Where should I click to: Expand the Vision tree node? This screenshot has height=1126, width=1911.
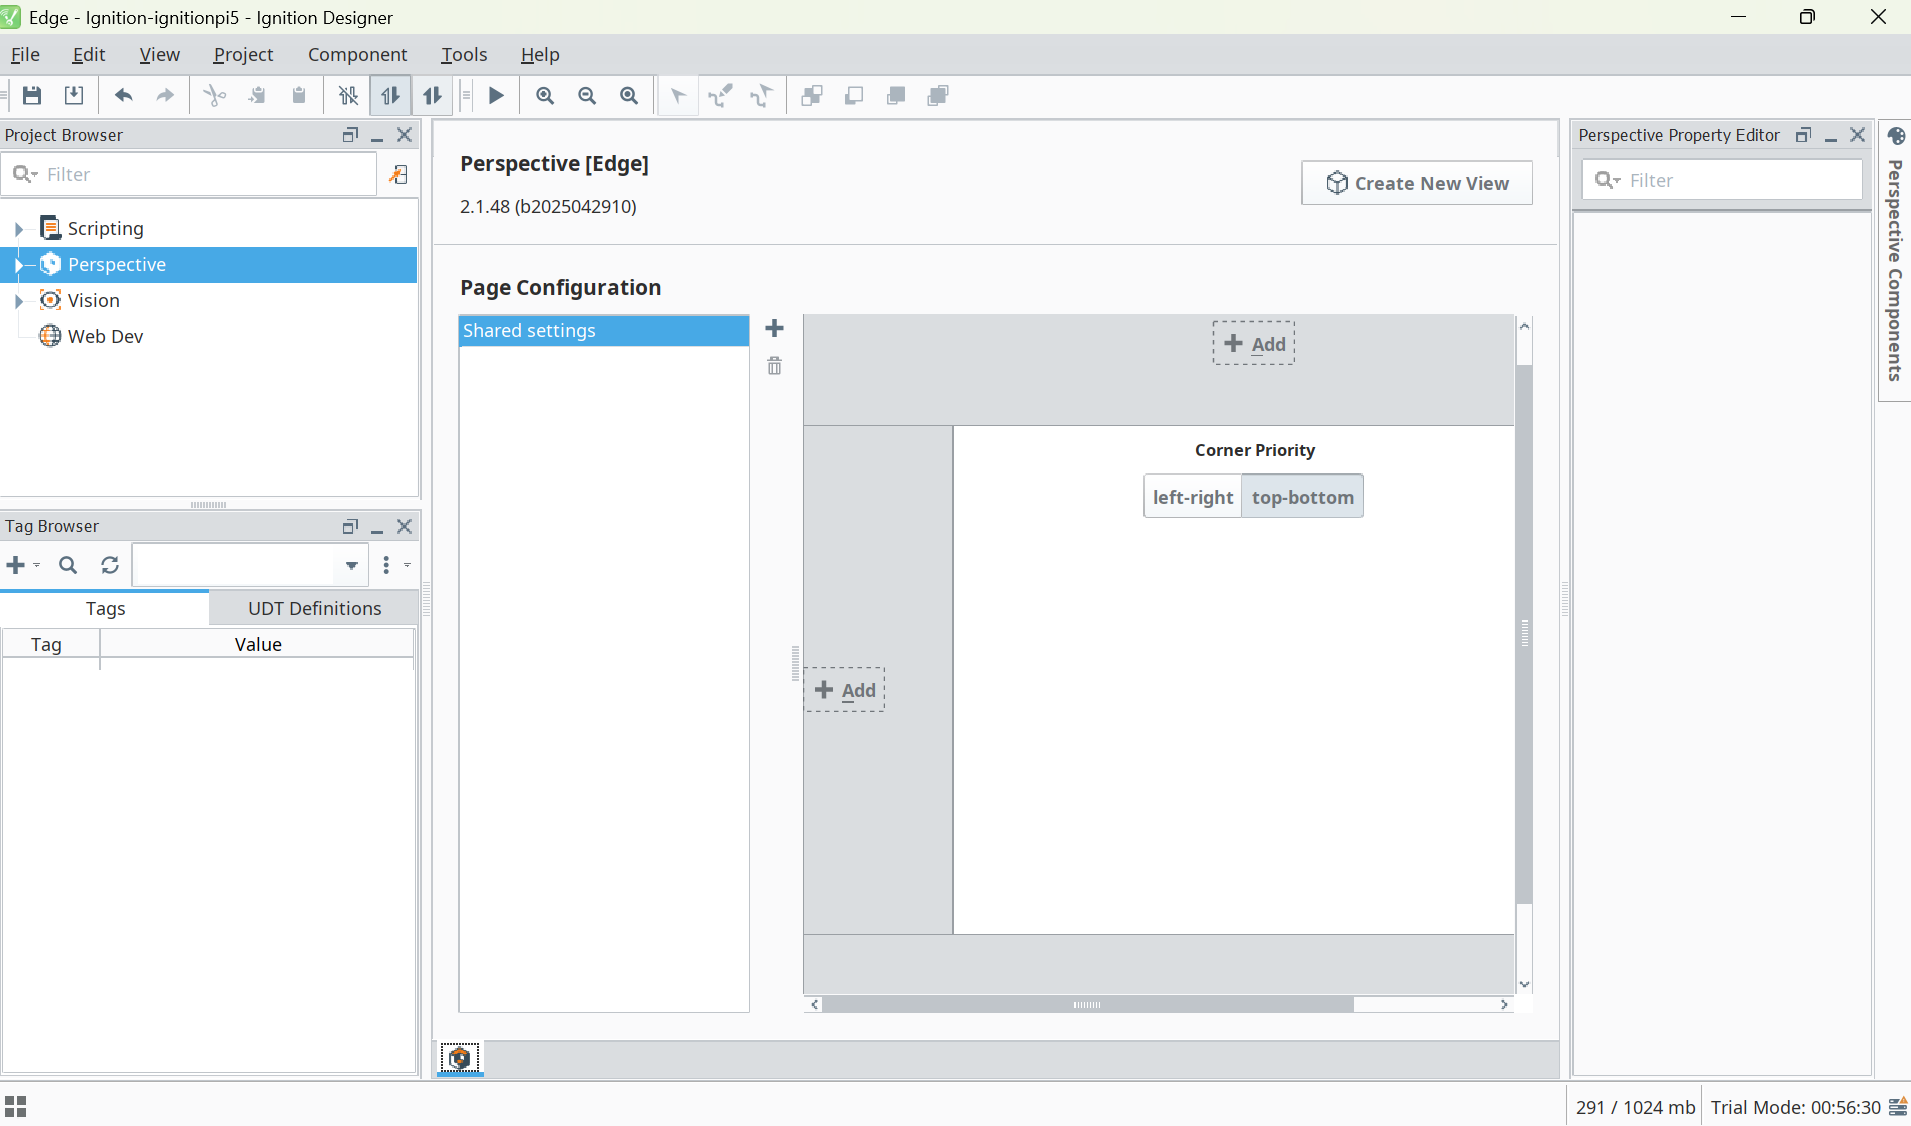(x=18, y=301)
